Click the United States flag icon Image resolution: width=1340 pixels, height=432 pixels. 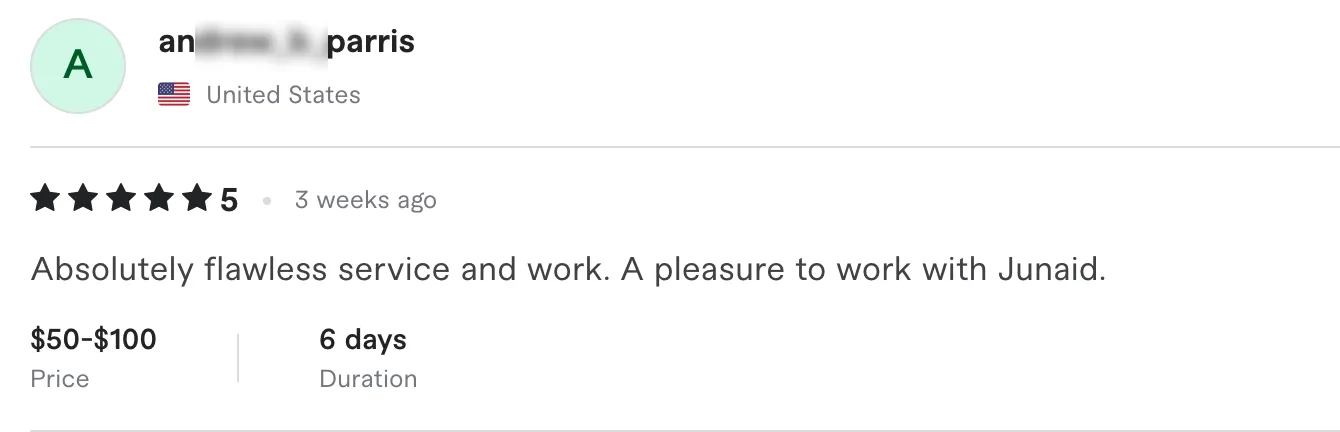[174, 95]
